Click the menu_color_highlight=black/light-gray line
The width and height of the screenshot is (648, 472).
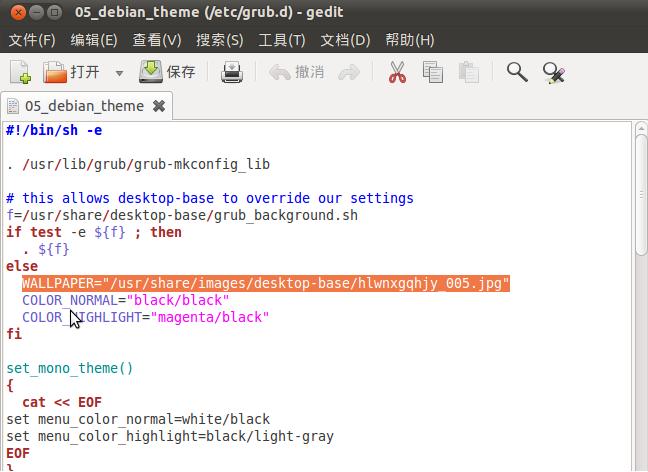(x=170, y=436)
